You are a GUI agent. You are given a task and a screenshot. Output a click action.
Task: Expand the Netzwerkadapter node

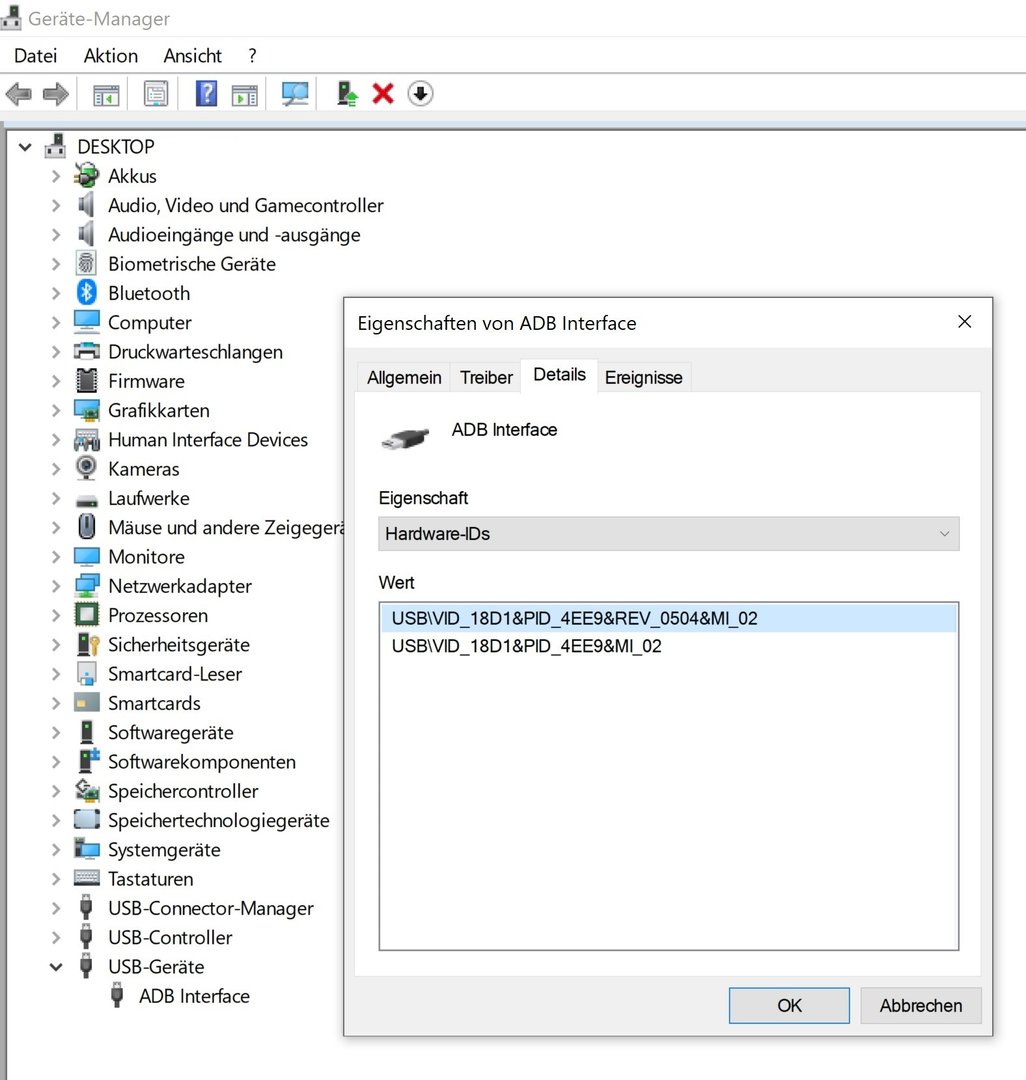coord(56,586)
